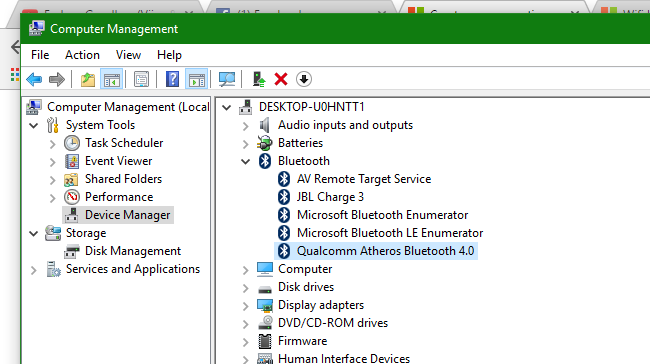650x364 pixels.
Task: Click the Storage label
Action: (x=86, y=233)
